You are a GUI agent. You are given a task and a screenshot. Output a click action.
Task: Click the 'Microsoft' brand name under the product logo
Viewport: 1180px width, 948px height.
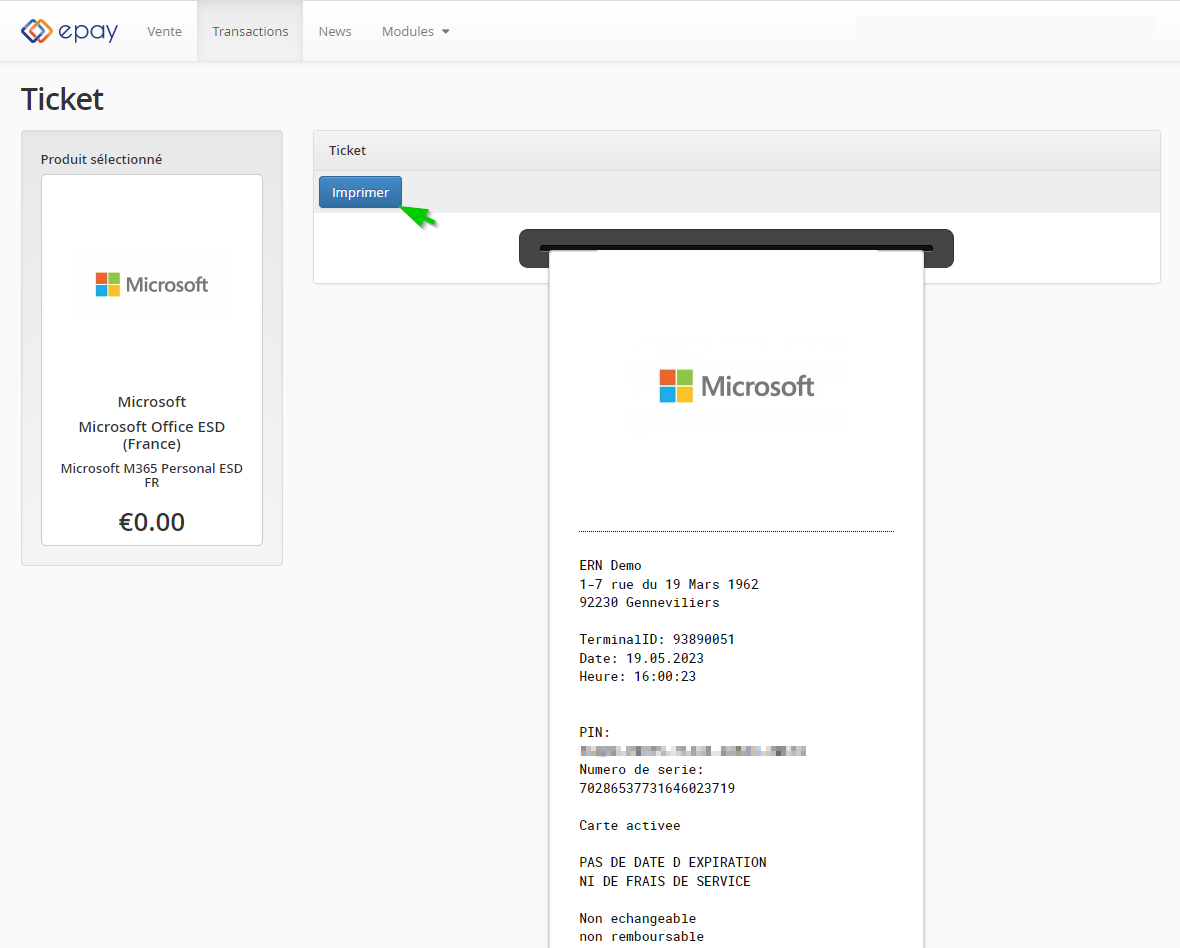coord(151,402)
